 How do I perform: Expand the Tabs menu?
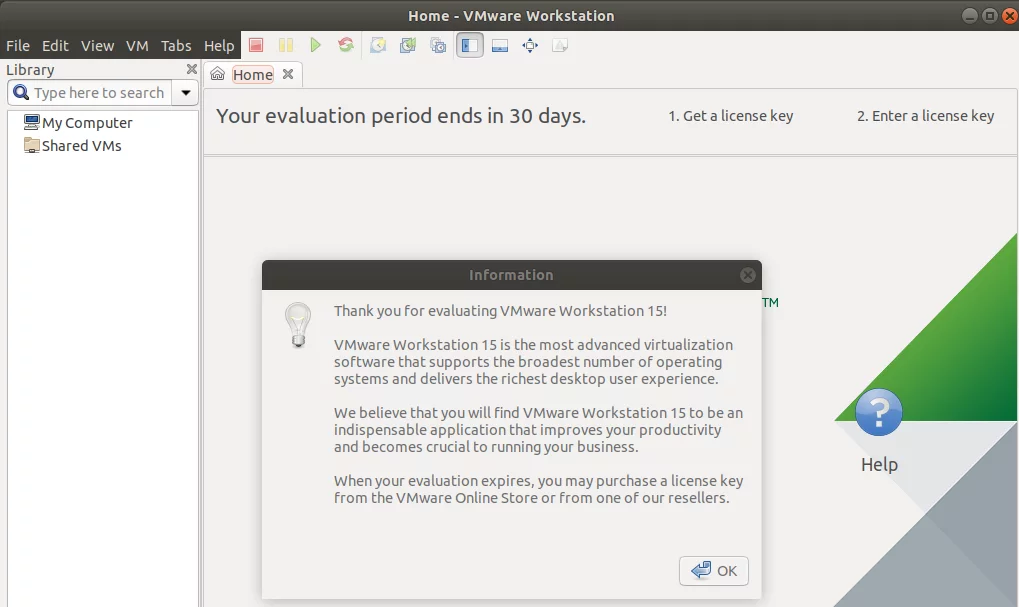(x=176, y=46)
